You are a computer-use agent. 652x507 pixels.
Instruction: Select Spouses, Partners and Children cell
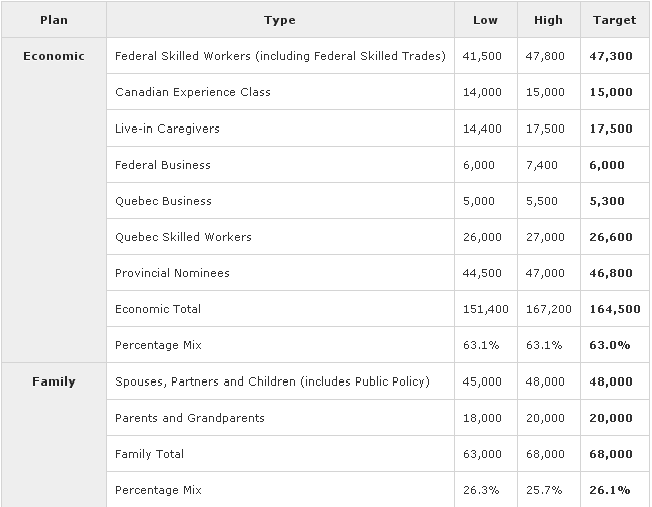point(272,382)
